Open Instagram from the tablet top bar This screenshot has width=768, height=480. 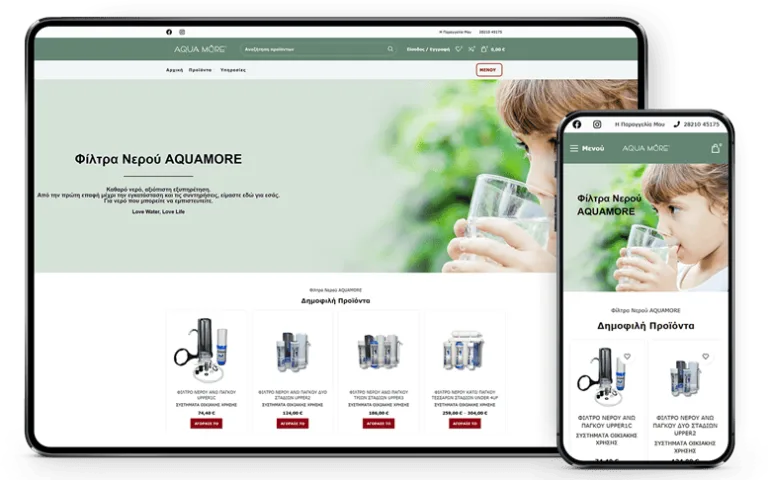point(182,32)
